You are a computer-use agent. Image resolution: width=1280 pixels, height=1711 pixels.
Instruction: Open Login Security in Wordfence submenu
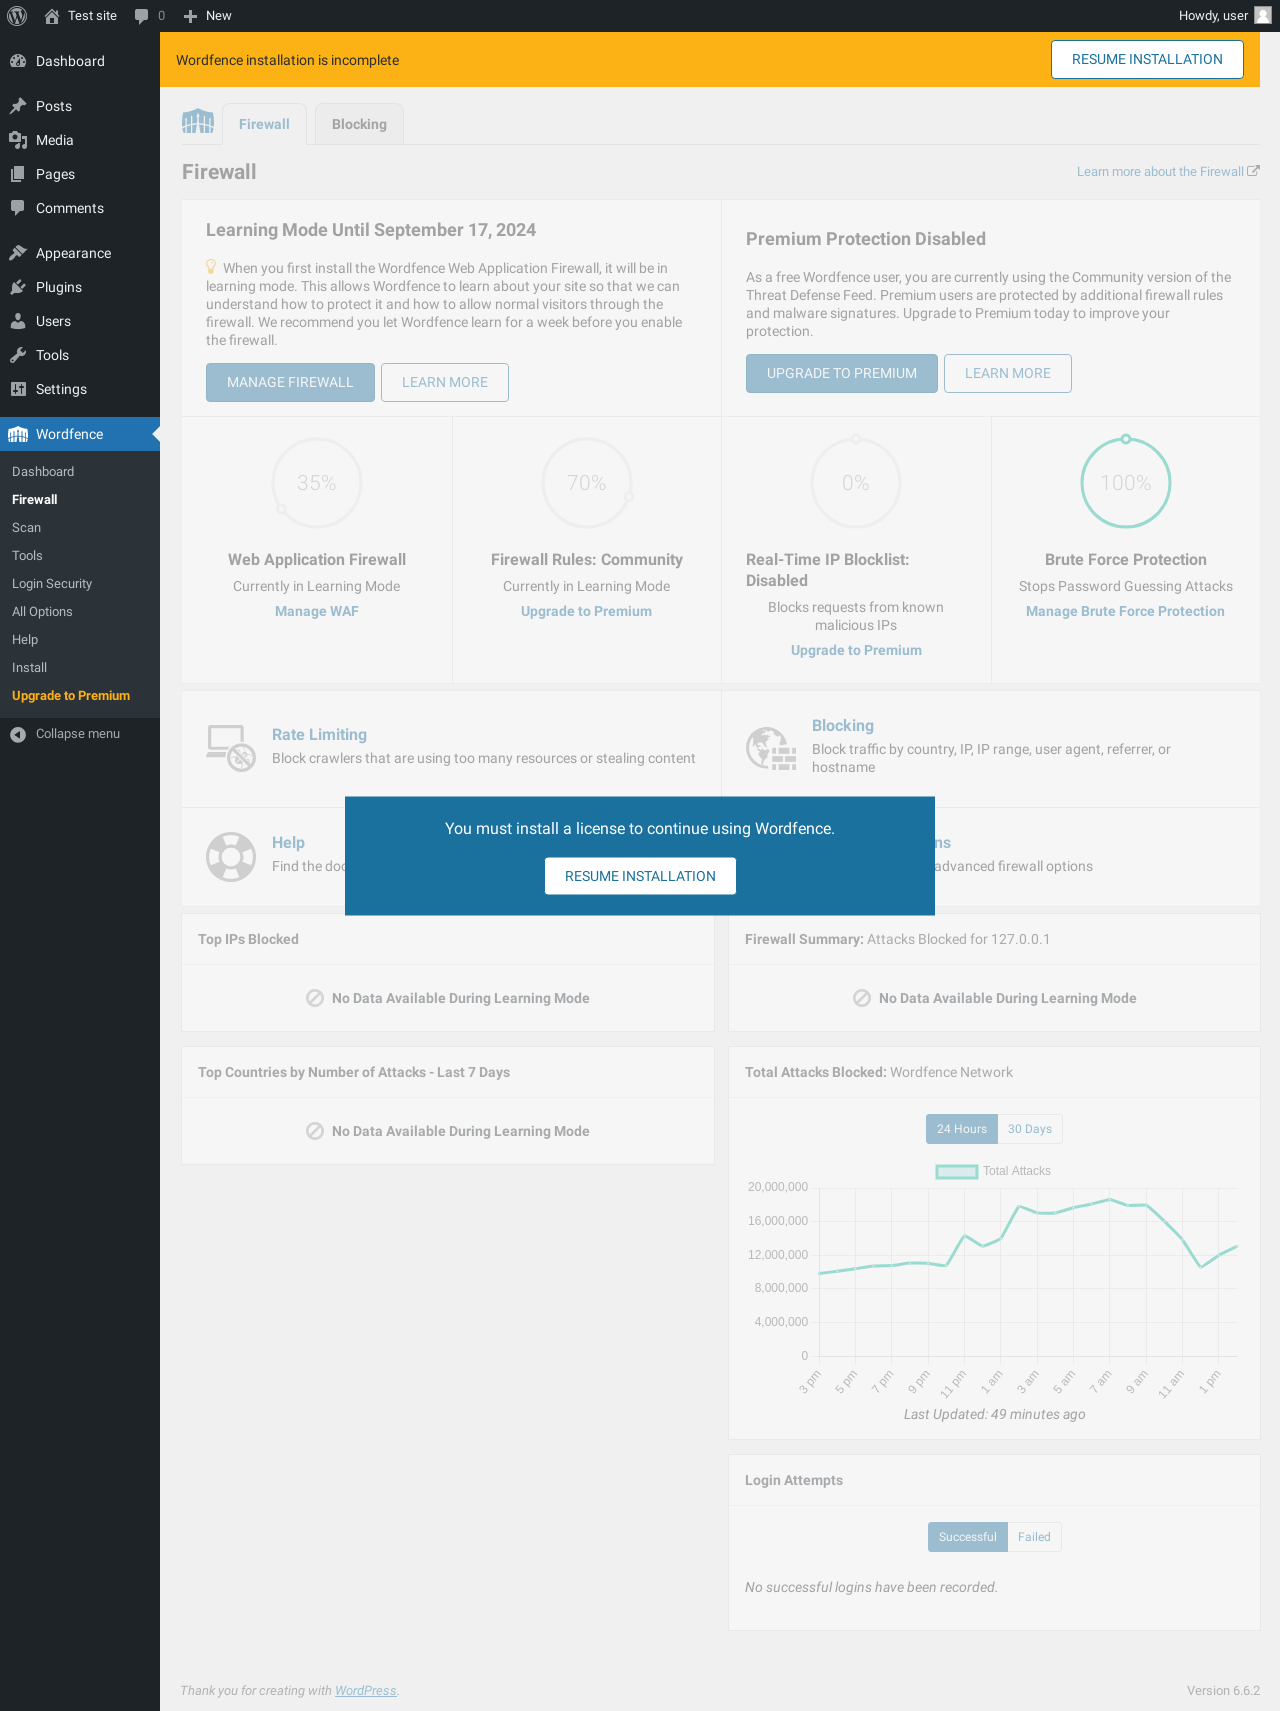52,584
